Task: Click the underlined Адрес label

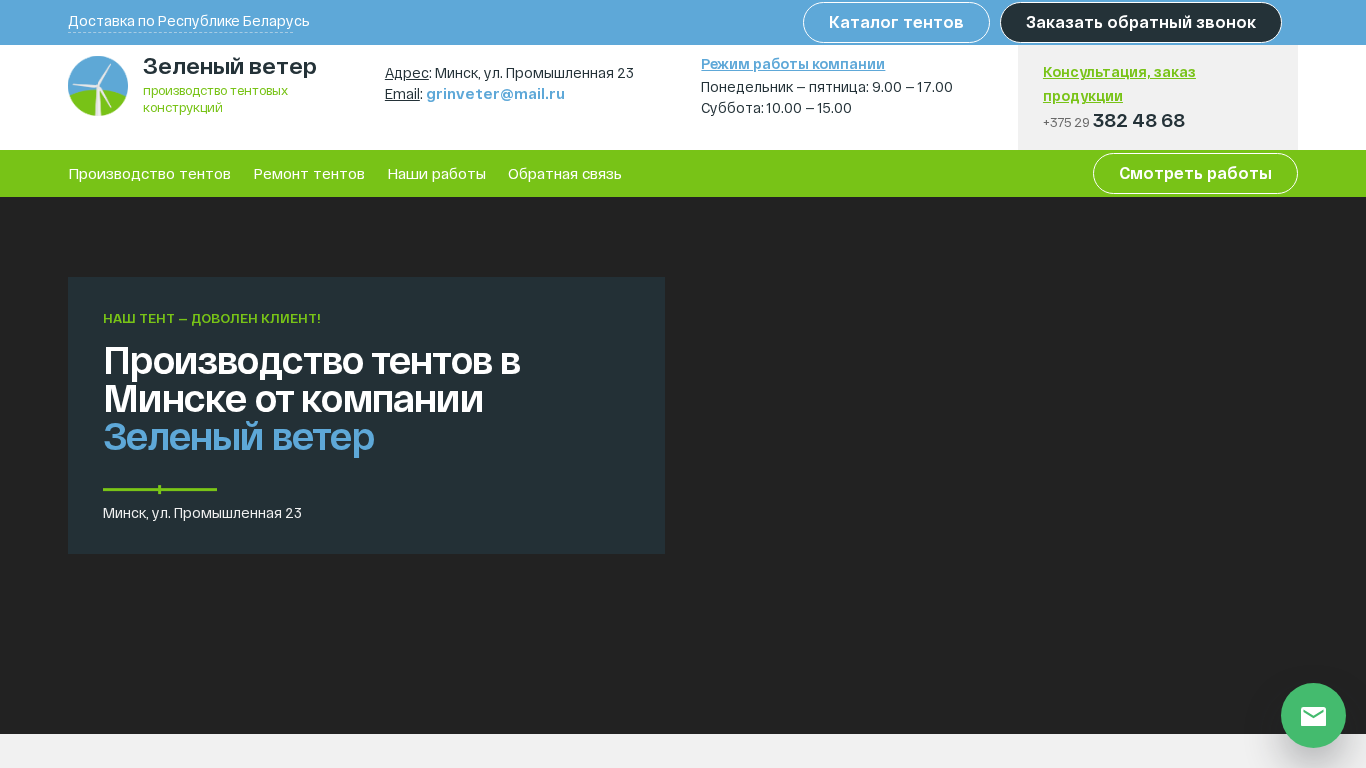Action: [406, 73]
